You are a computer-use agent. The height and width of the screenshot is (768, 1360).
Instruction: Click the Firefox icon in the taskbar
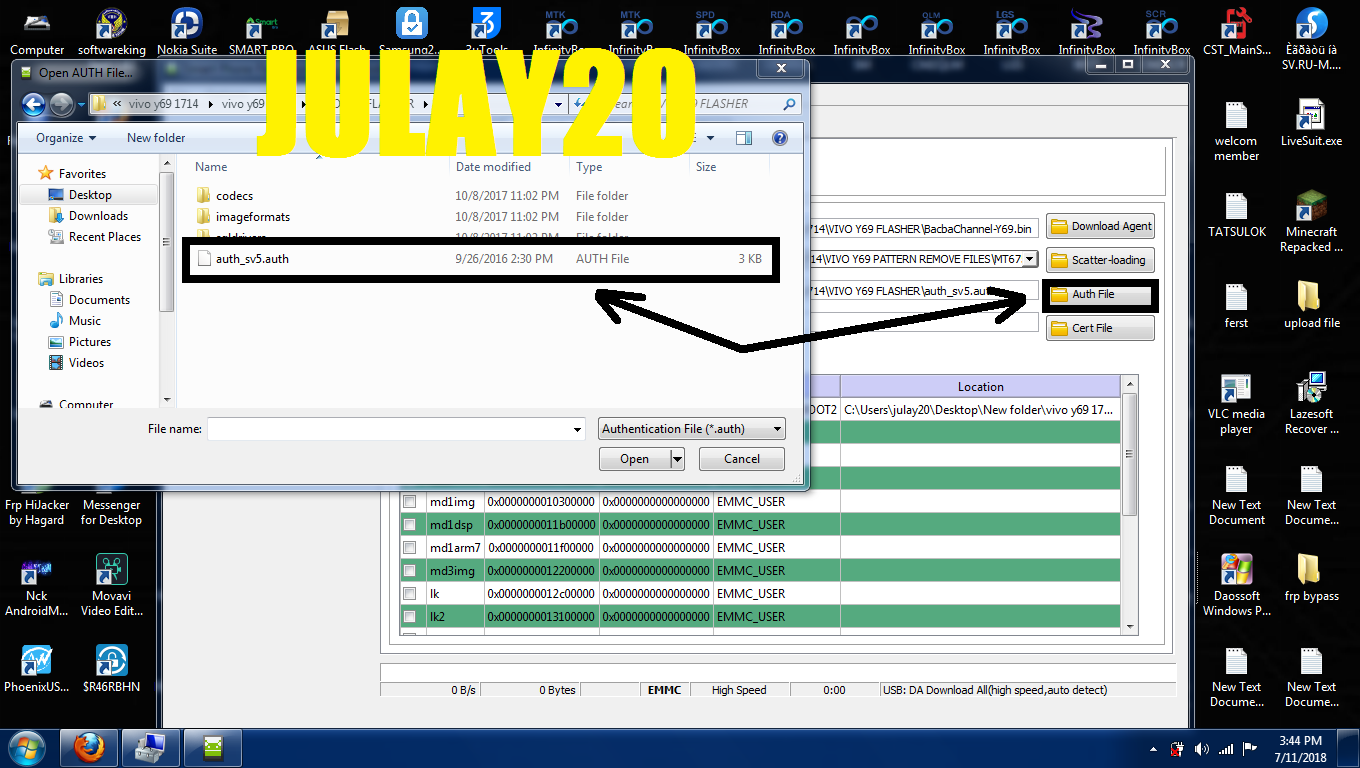[89, 747]
